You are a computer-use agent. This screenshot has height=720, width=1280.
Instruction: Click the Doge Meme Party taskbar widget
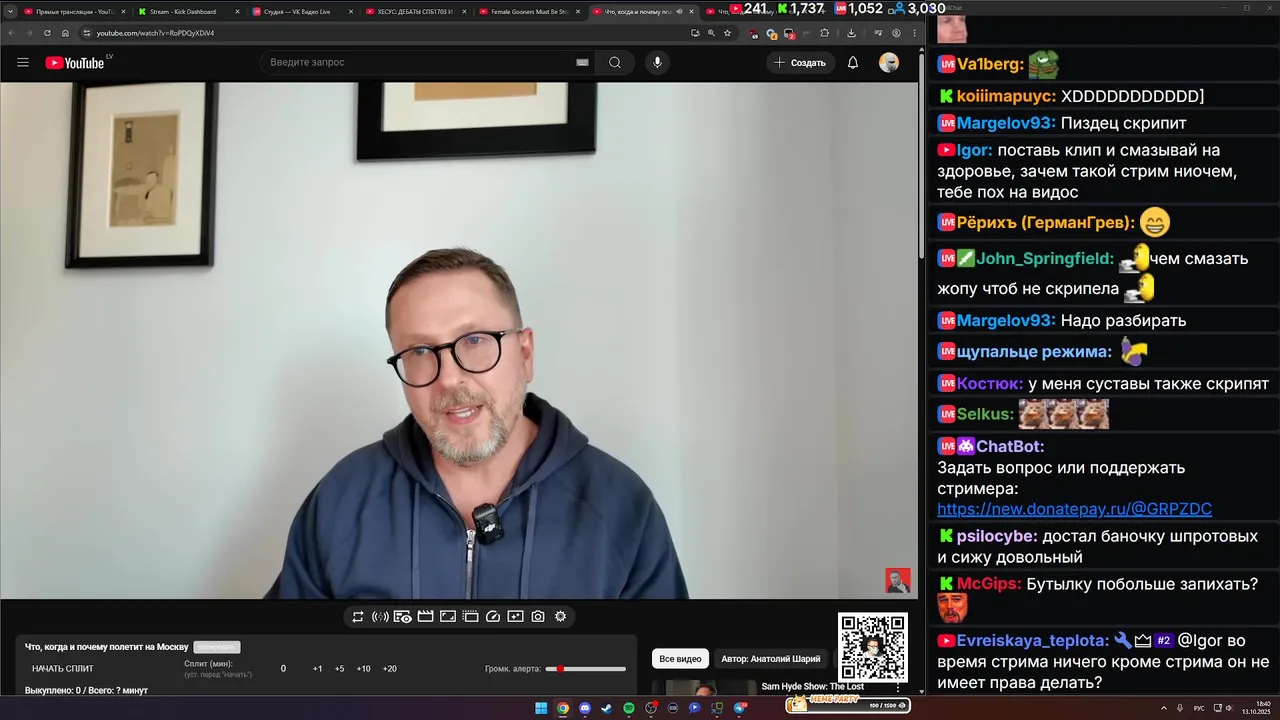click(847, 705)
